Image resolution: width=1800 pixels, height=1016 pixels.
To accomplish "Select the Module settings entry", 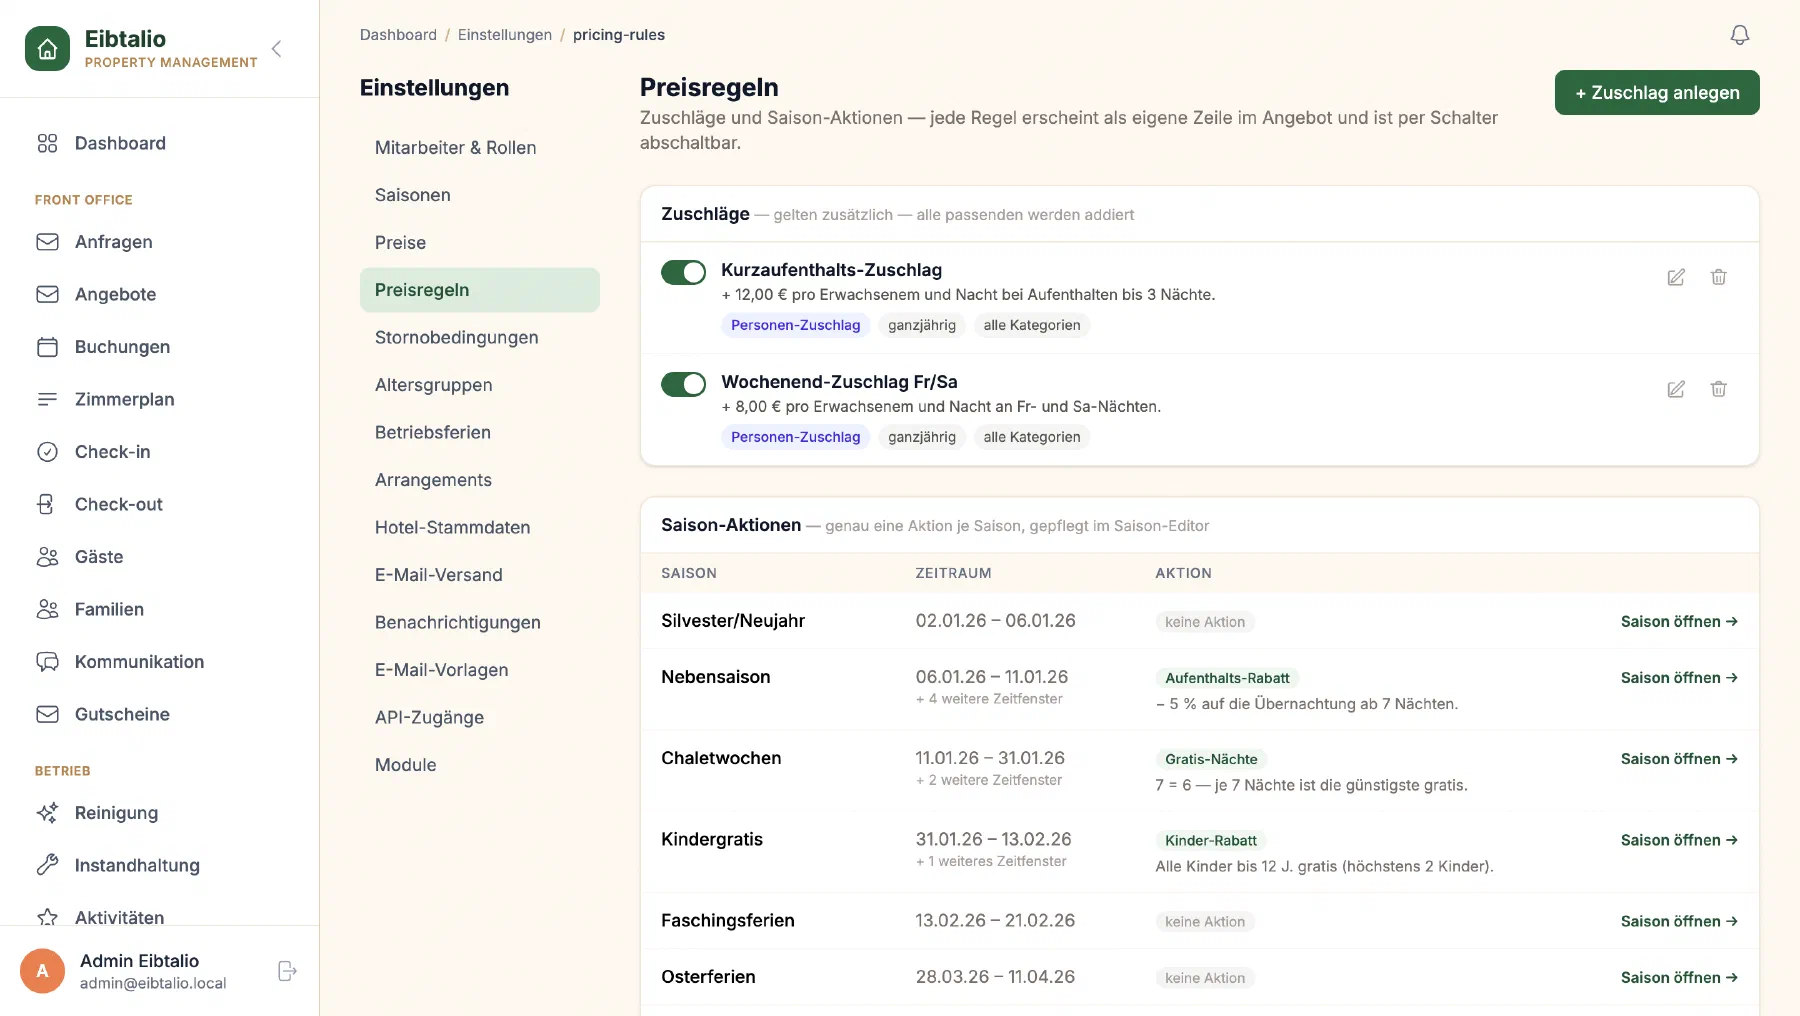I will click(480, 765).
